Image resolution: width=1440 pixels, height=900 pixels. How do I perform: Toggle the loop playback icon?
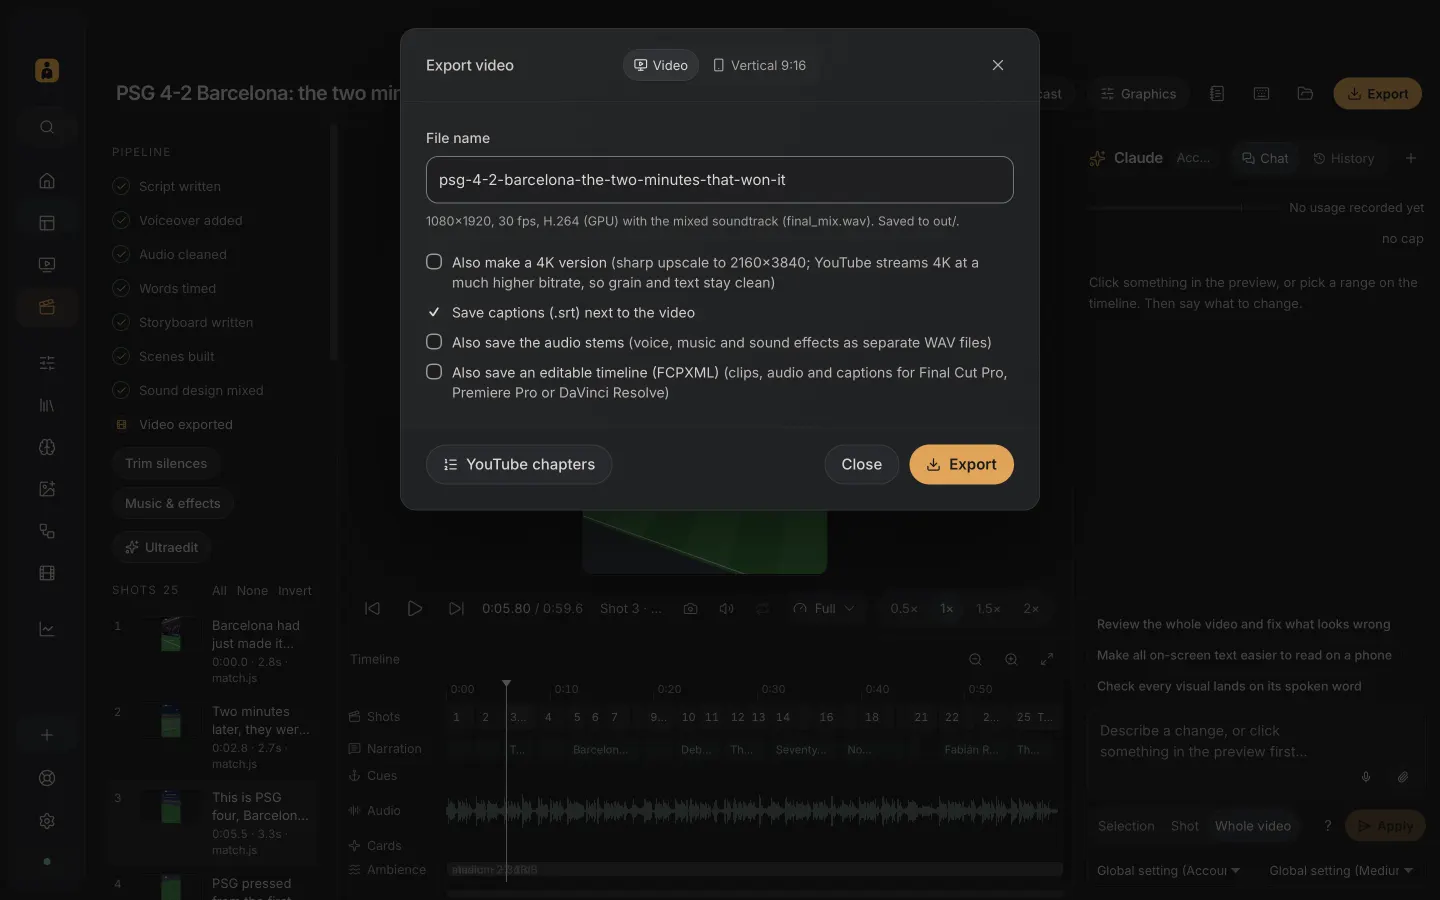[x=763, y=608]
